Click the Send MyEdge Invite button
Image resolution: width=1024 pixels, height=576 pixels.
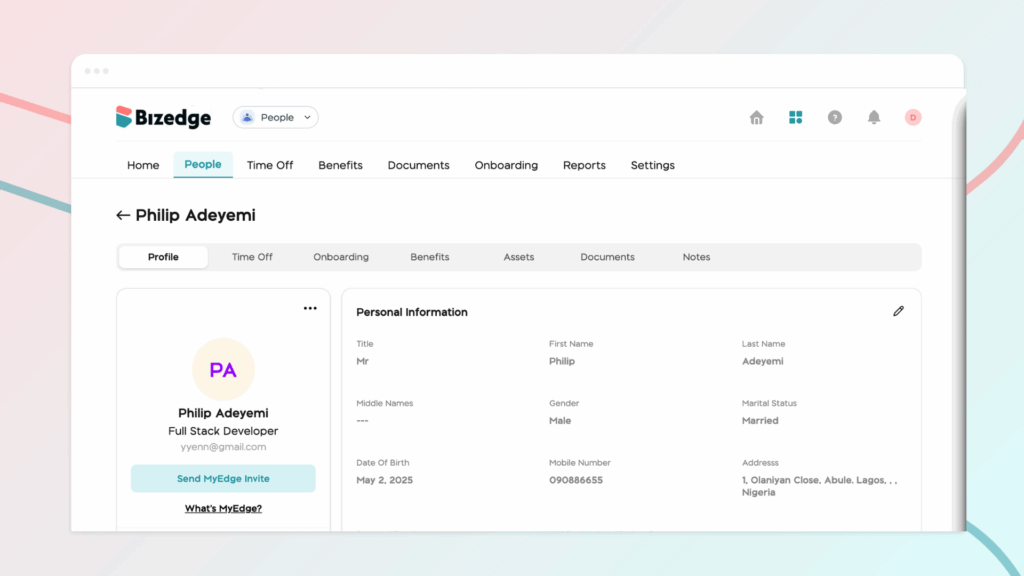point(223,479)
